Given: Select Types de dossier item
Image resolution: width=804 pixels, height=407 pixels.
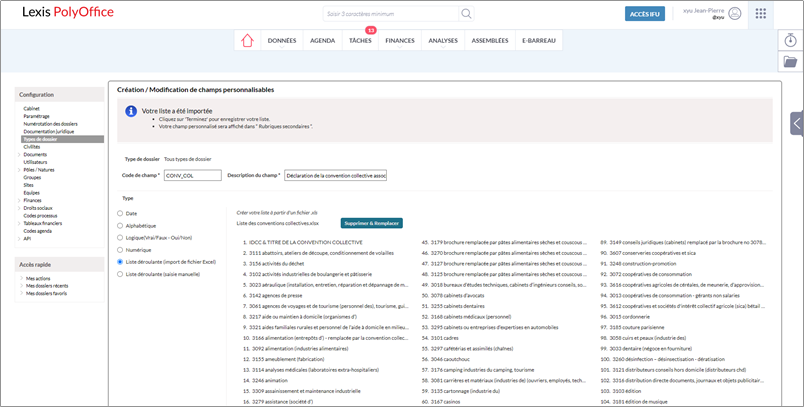Looking at the screenshot, I should (x=63, y=139).
